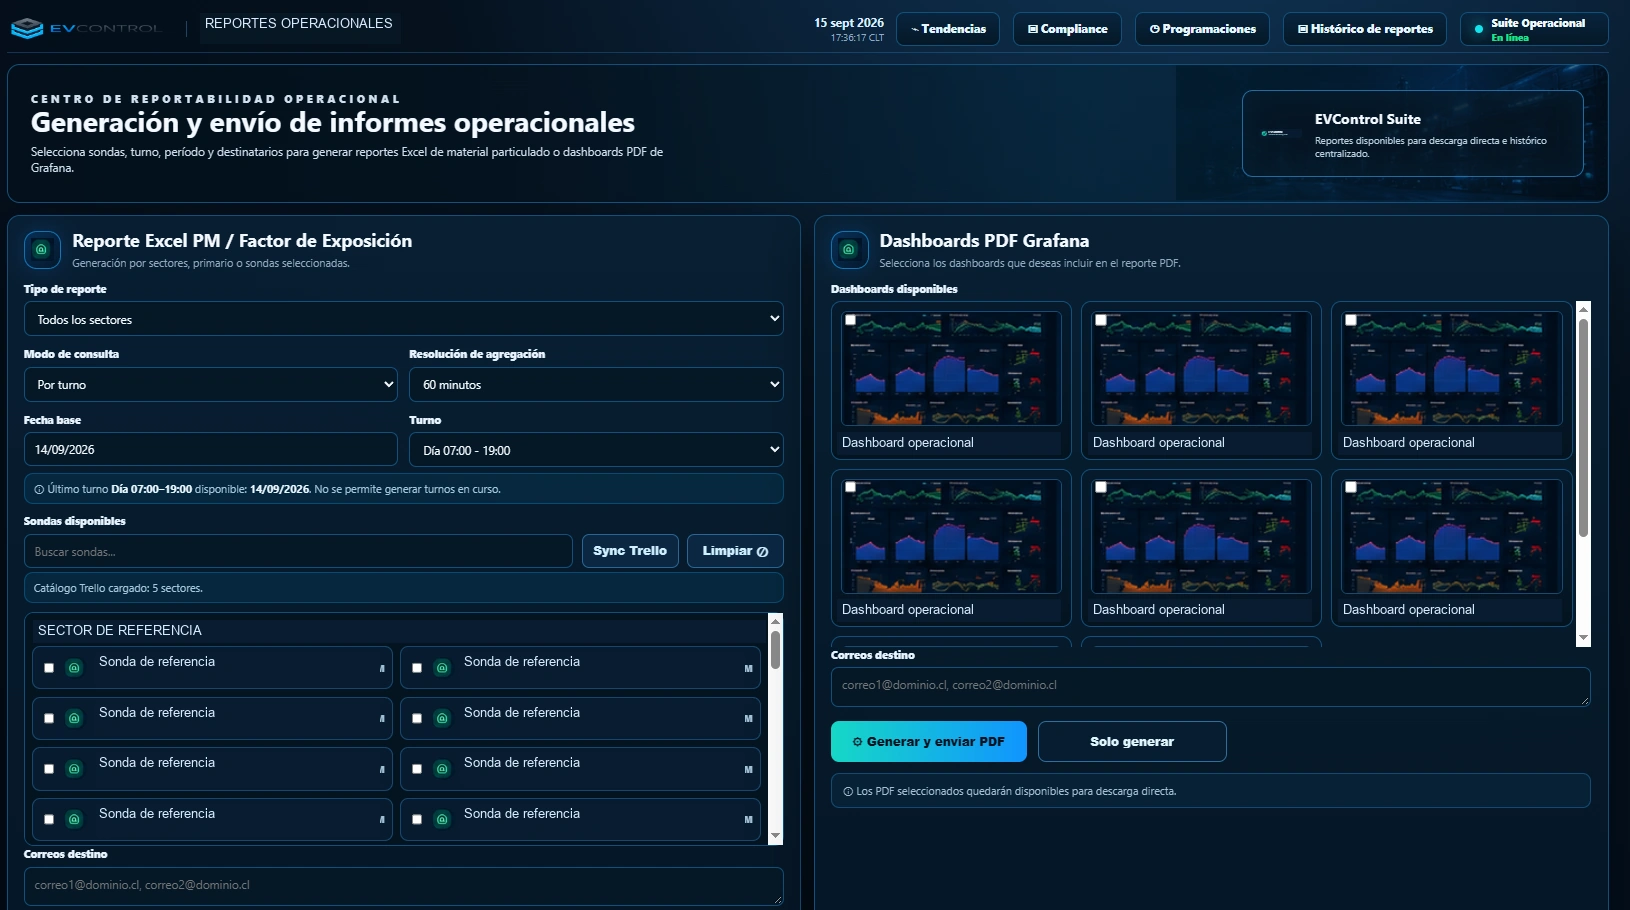Tick the second-row left dashboard checkbox

pyautogui.click(x=850, y=487)
